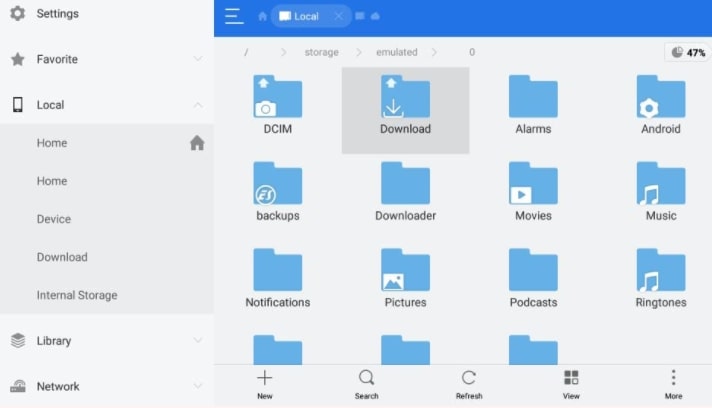This screenshot has height=408, width=712.
Task: Open the Android folder
Action: [x=661, y=105]
